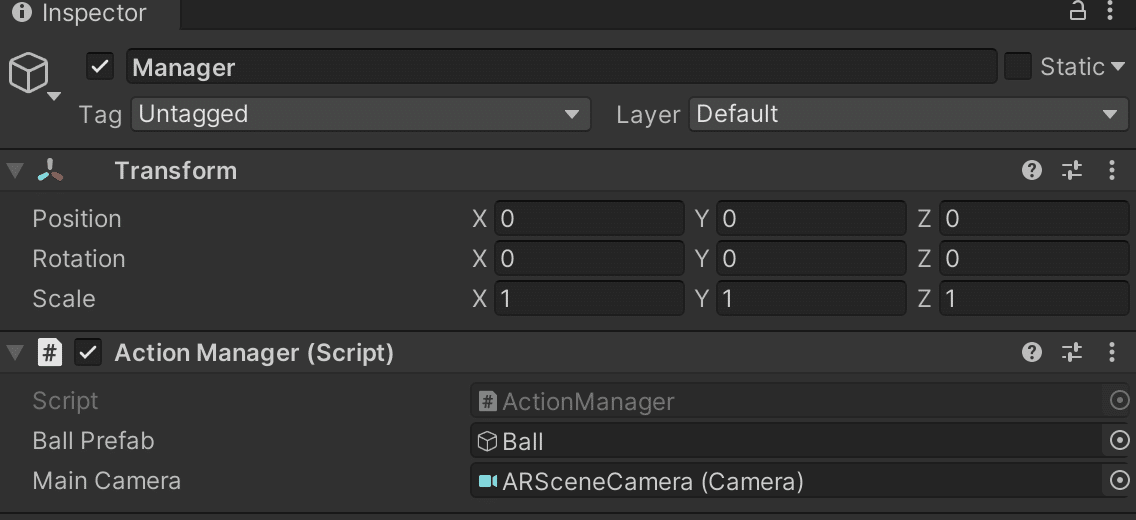Open Transform component more options menu

(x=1112, y=171)
